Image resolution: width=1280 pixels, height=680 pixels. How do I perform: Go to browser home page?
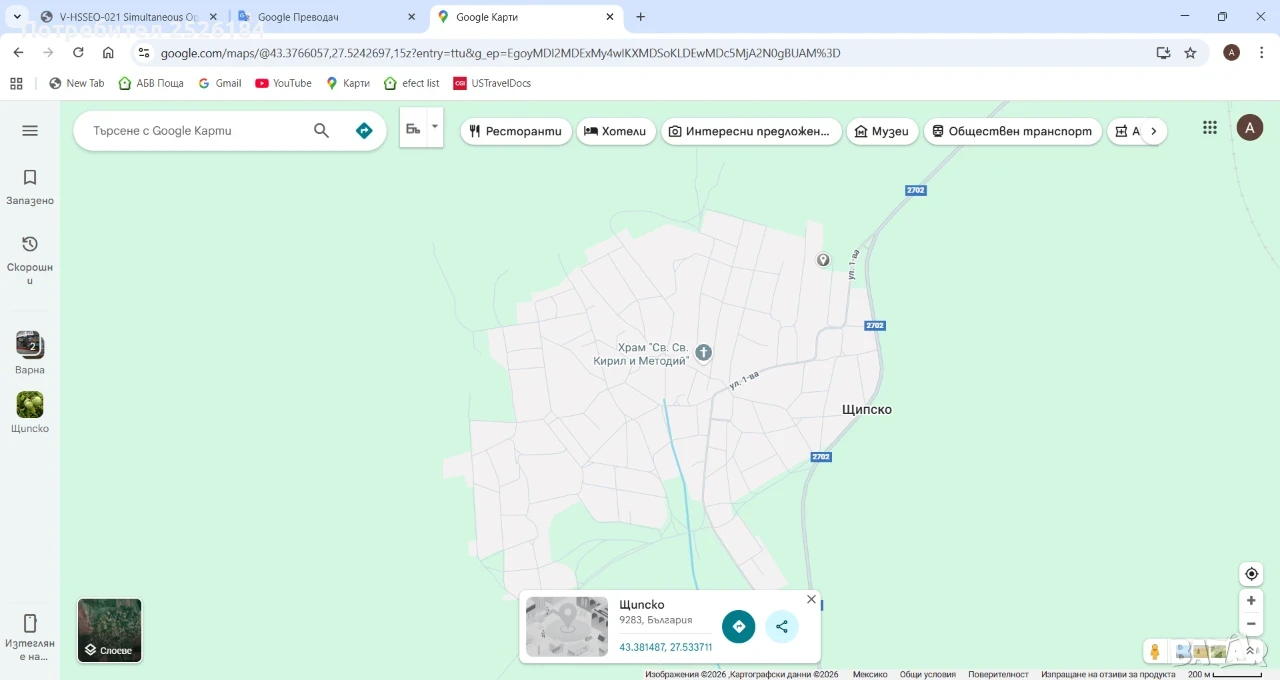coord(108,53)
